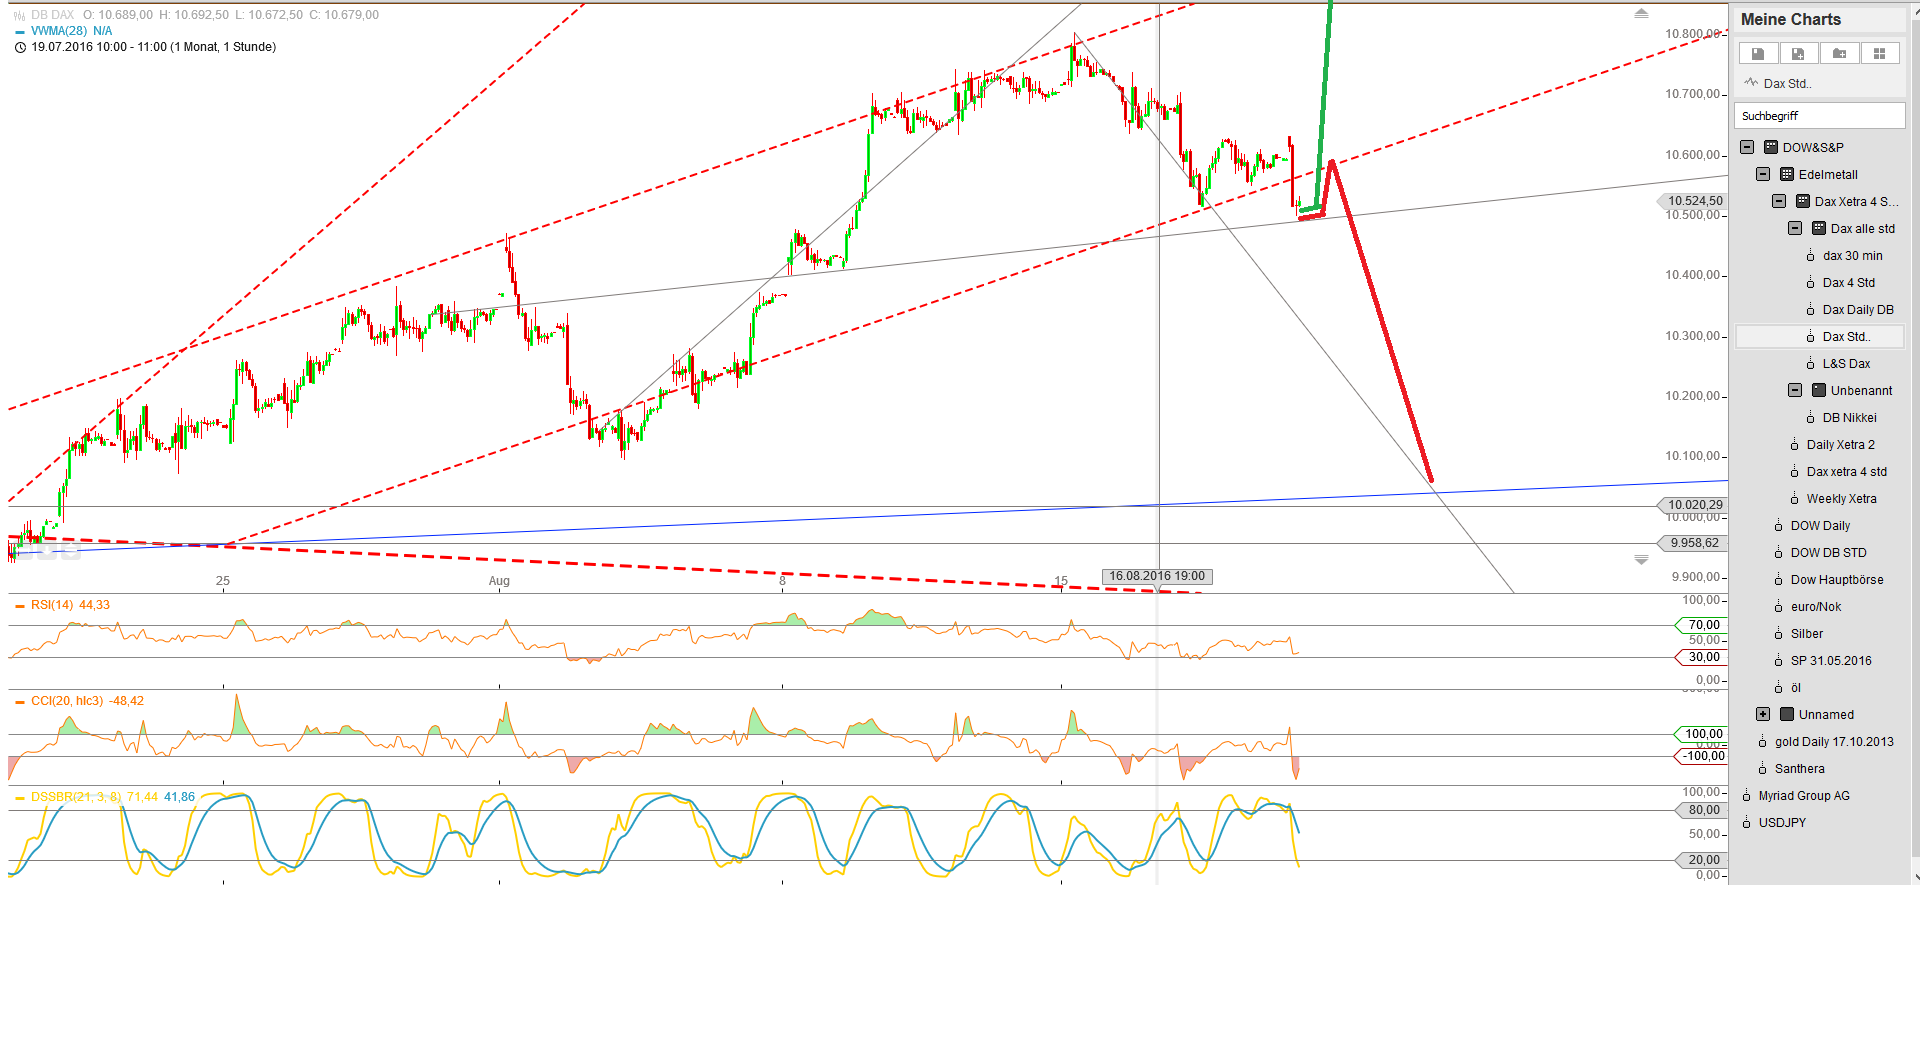Click the clock icon next to the date range
This screenshot has height=1040, width=1920.
click(20, 47)
